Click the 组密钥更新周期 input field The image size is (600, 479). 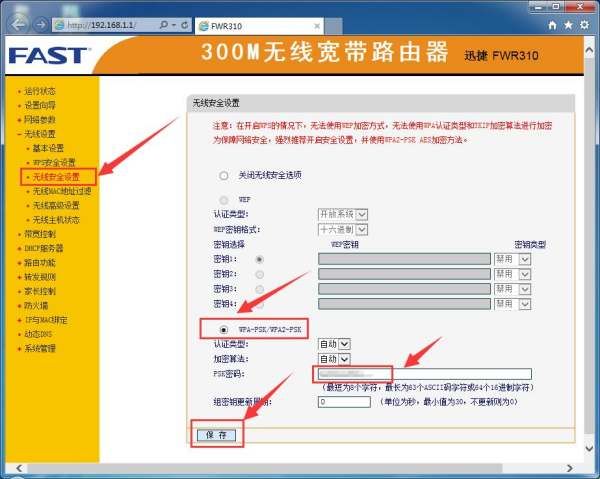tap(344, 402)
